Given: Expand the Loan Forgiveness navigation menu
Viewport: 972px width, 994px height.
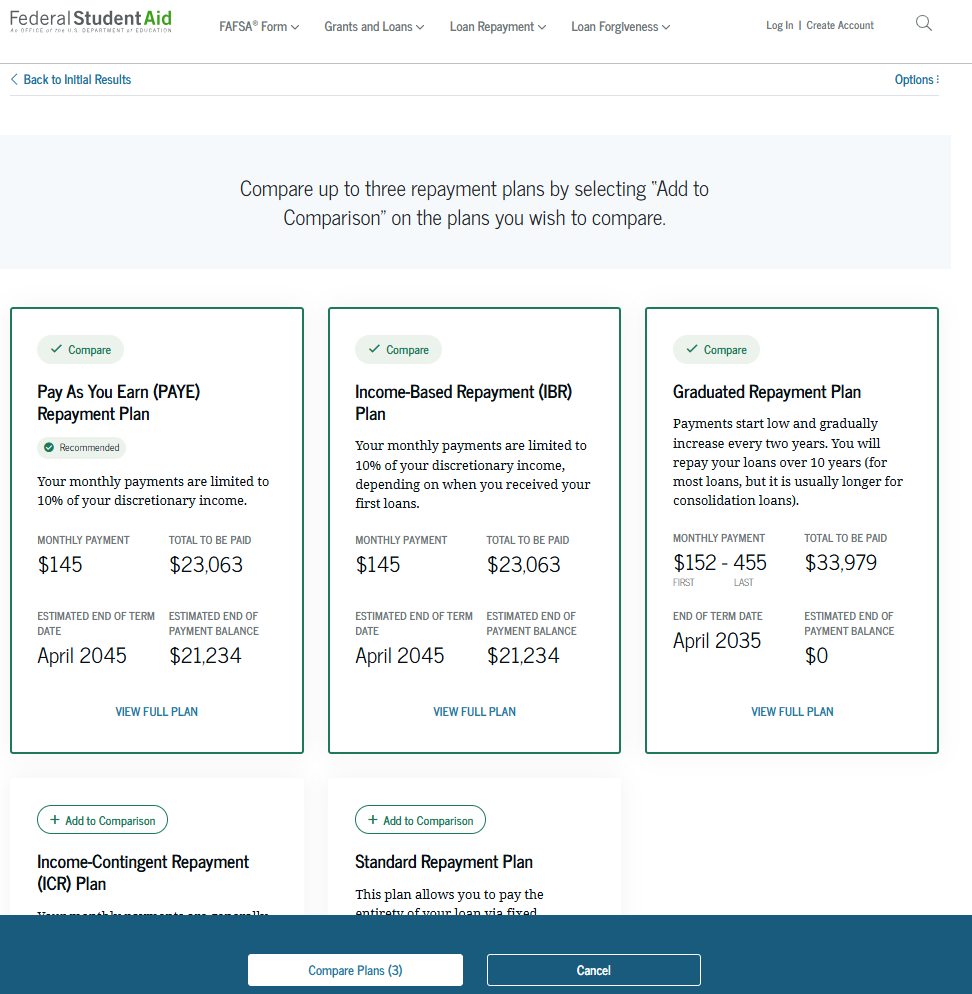Looking at the screenshot, I should (620, 27).
